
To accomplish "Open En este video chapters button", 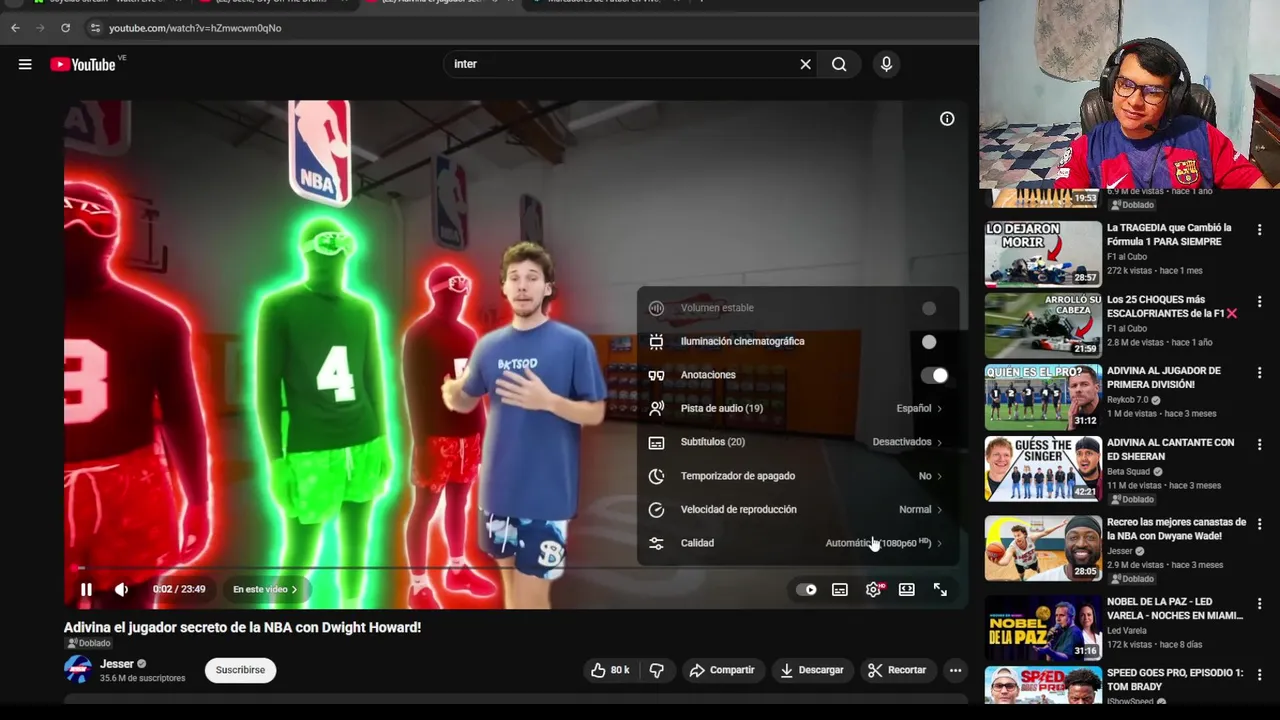I will tap(265, 589).
